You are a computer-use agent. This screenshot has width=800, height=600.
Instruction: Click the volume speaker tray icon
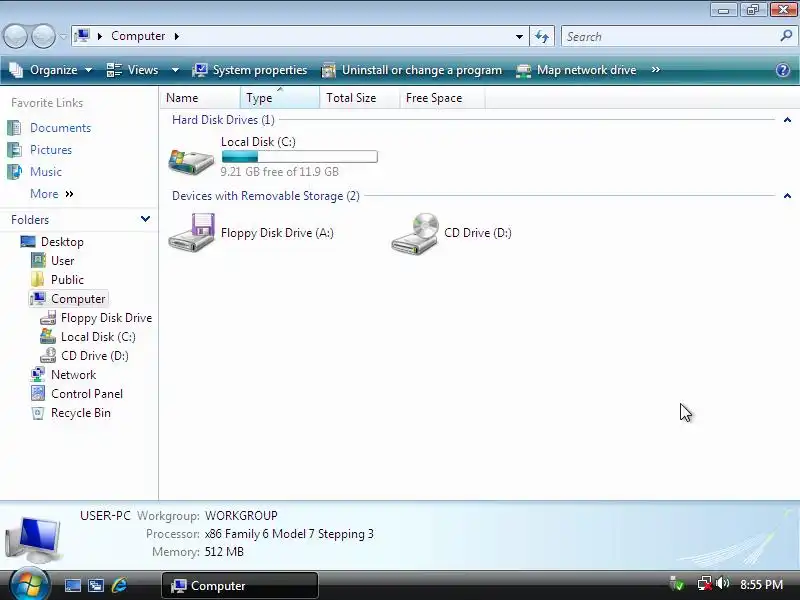pos(722,583)
